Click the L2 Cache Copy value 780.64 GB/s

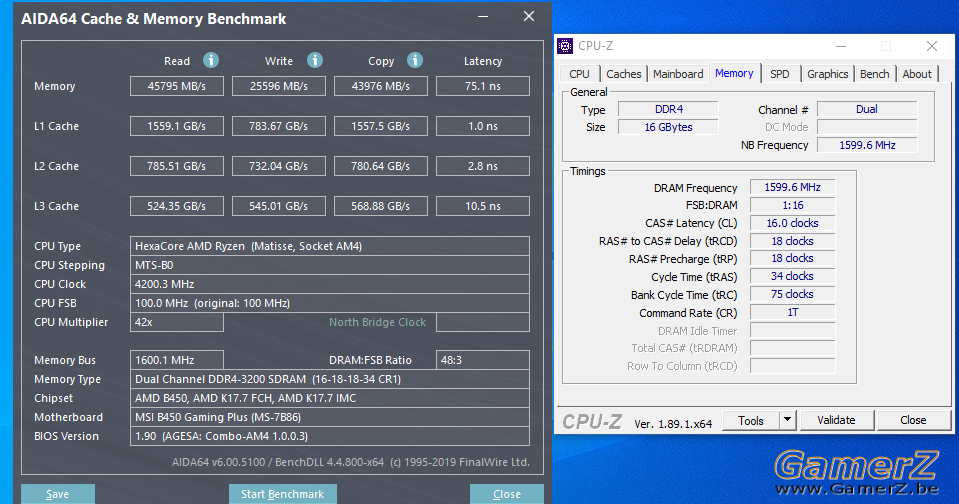click(x=380, y=166)
